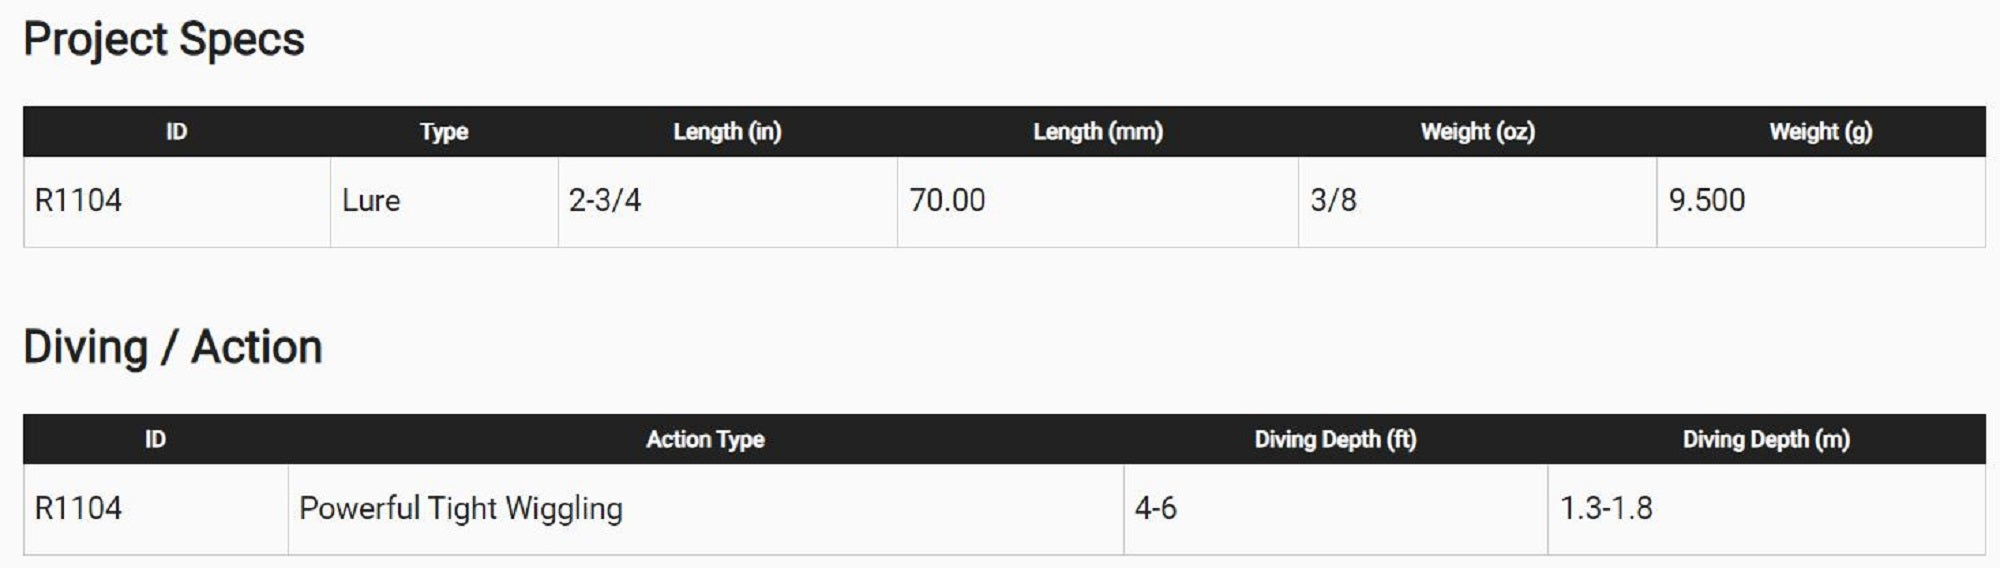Viewport: 2000px width, 568px height.
Task: Click the Diving Depth (m) column header
Action: (x=1766, y=440)
